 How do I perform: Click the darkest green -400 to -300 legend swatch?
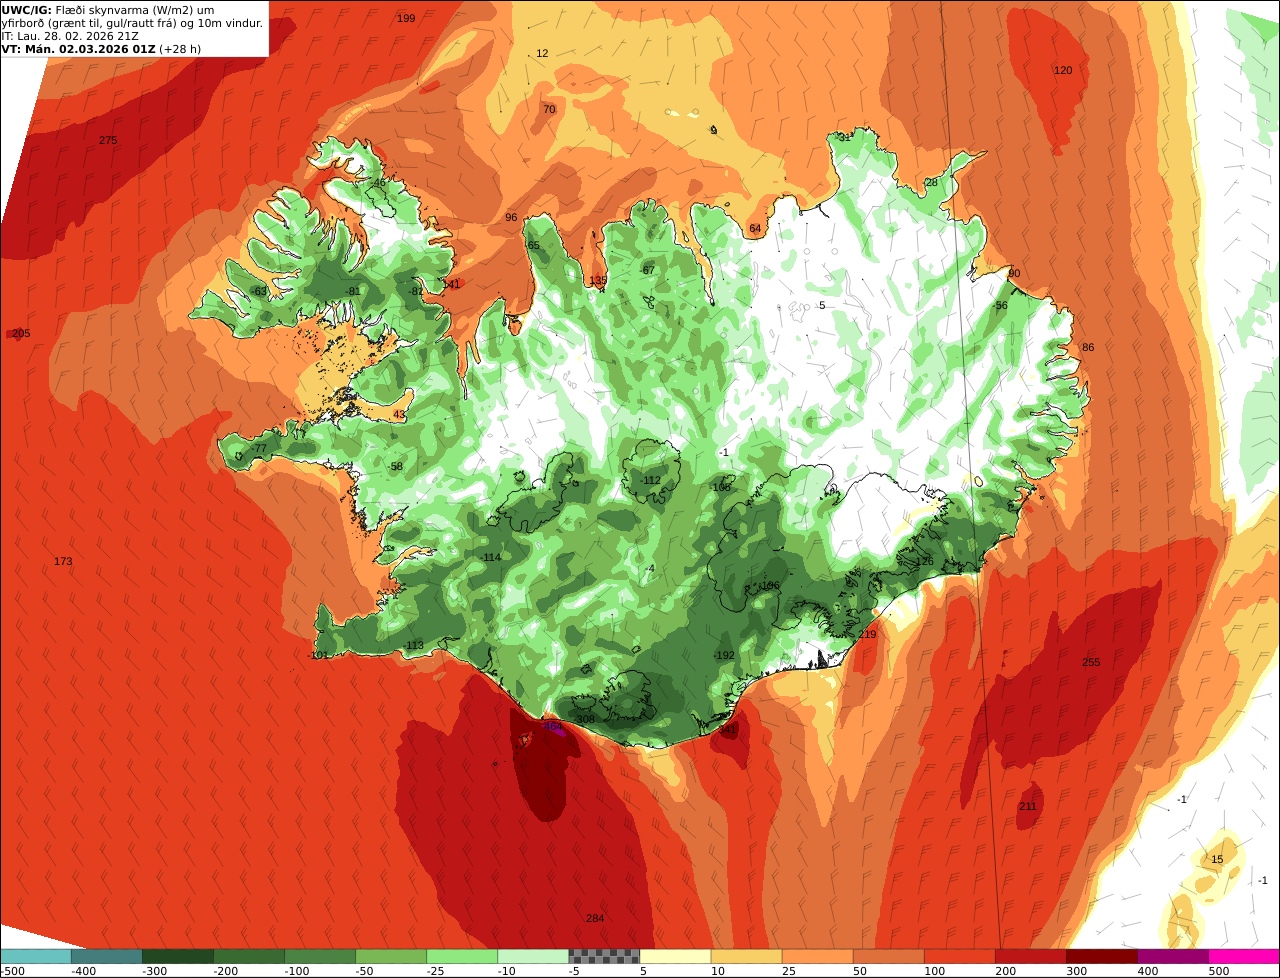click(177, 955)
